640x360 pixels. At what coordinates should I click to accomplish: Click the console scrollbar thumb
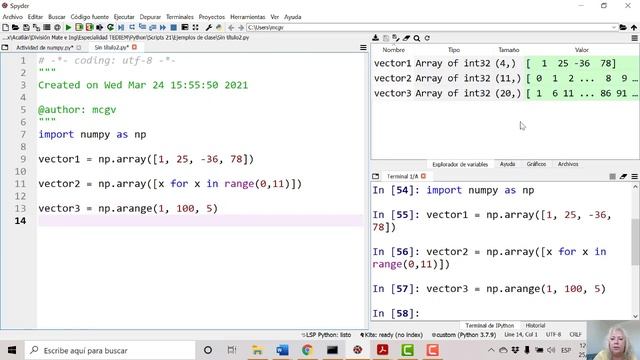[x=636, y=242]
